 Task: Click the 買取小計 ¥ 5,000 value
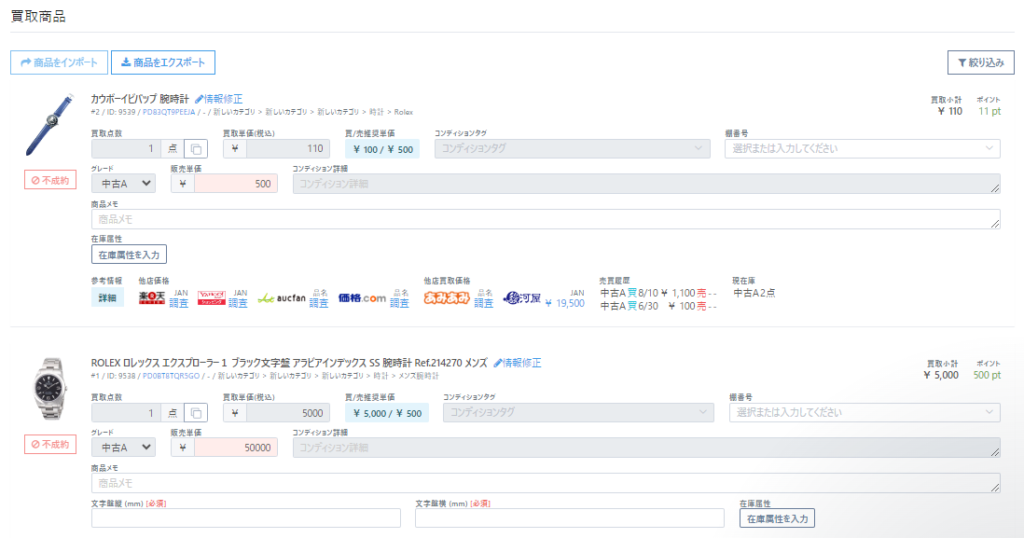click(x=941, y=375)
